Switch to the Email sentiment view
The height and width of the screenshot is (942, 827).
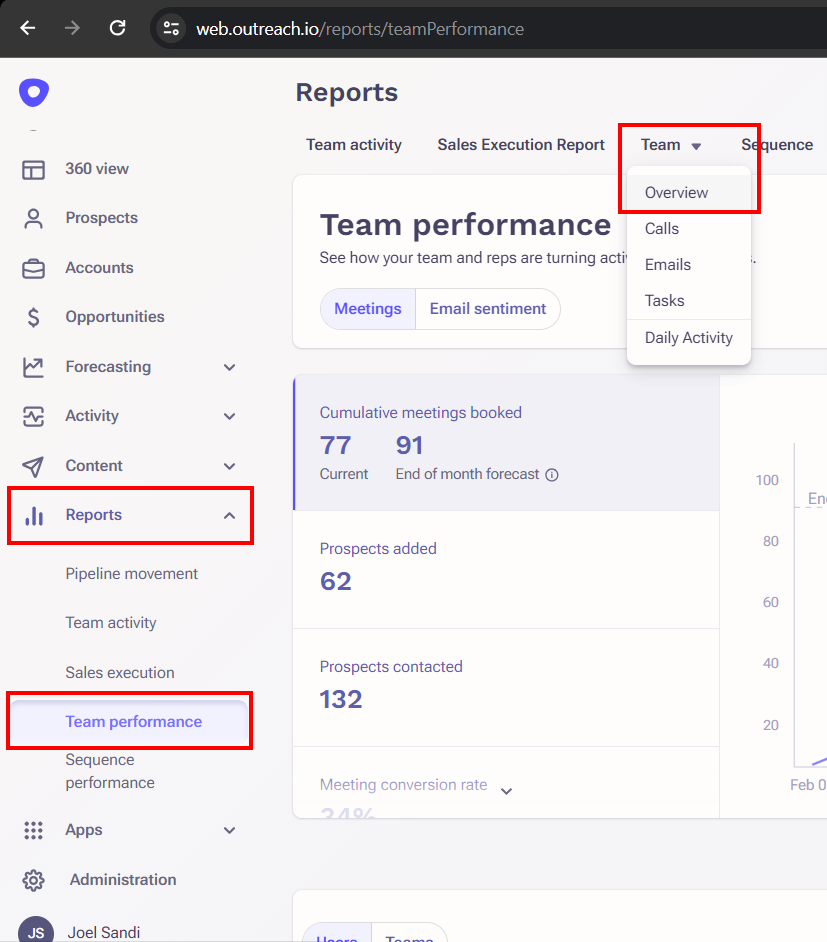488,309
